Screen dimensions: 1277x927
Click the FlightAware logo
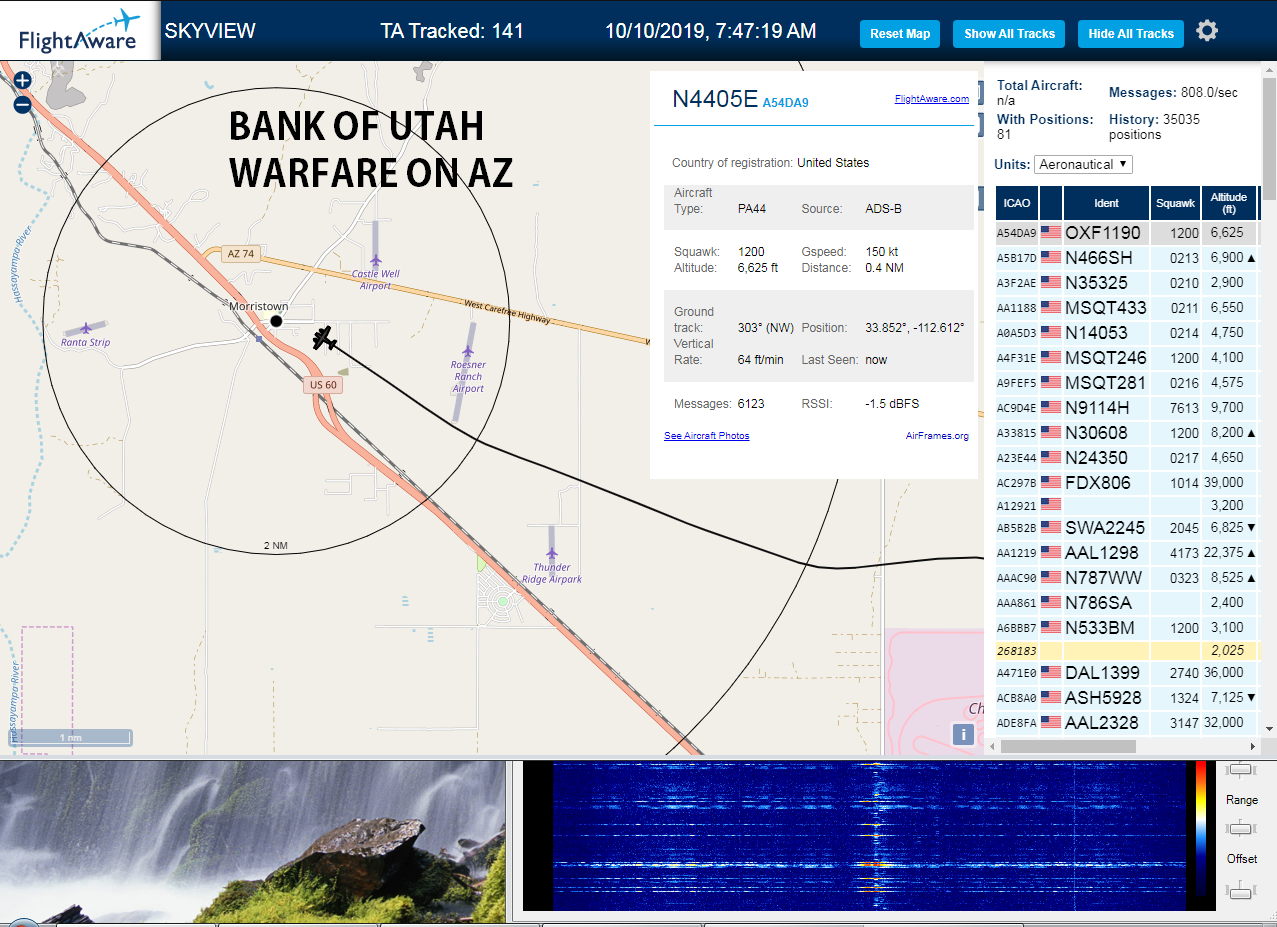(x=80, y=31)
